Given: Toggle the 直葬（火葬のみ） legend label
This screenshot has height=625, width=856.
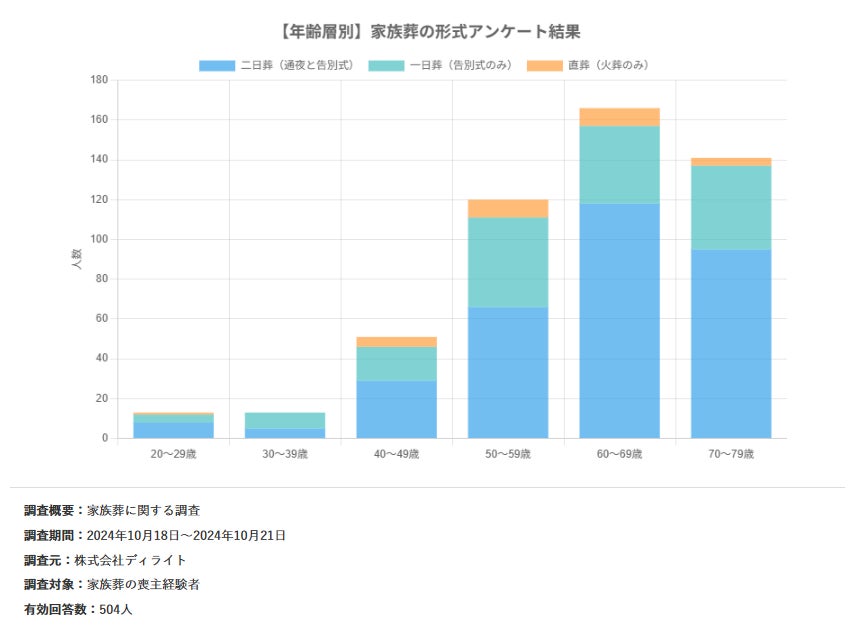Looking at the screenshot, I should pos(608,66).
